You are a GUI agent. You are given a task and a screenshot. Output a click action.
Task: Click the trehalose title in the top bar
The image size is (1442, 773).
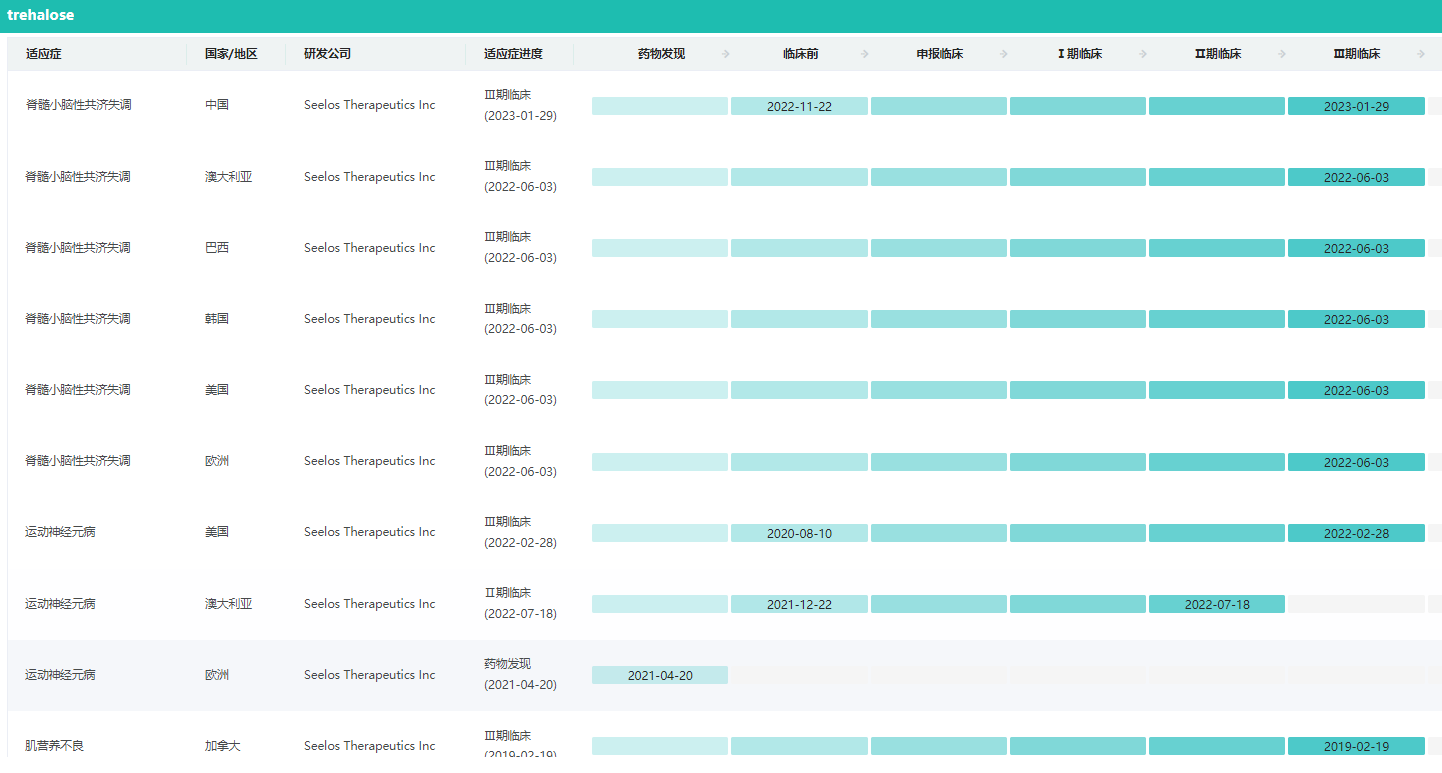[41, 16]
